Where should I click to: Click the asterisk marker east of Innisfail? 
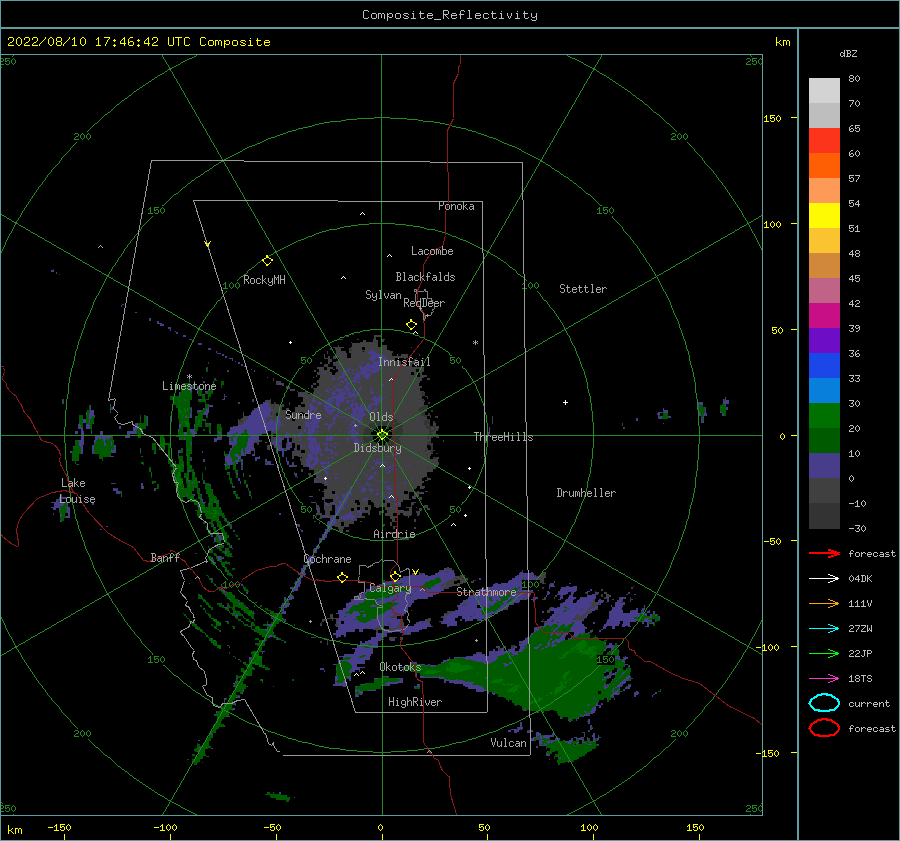pos(475,343)
